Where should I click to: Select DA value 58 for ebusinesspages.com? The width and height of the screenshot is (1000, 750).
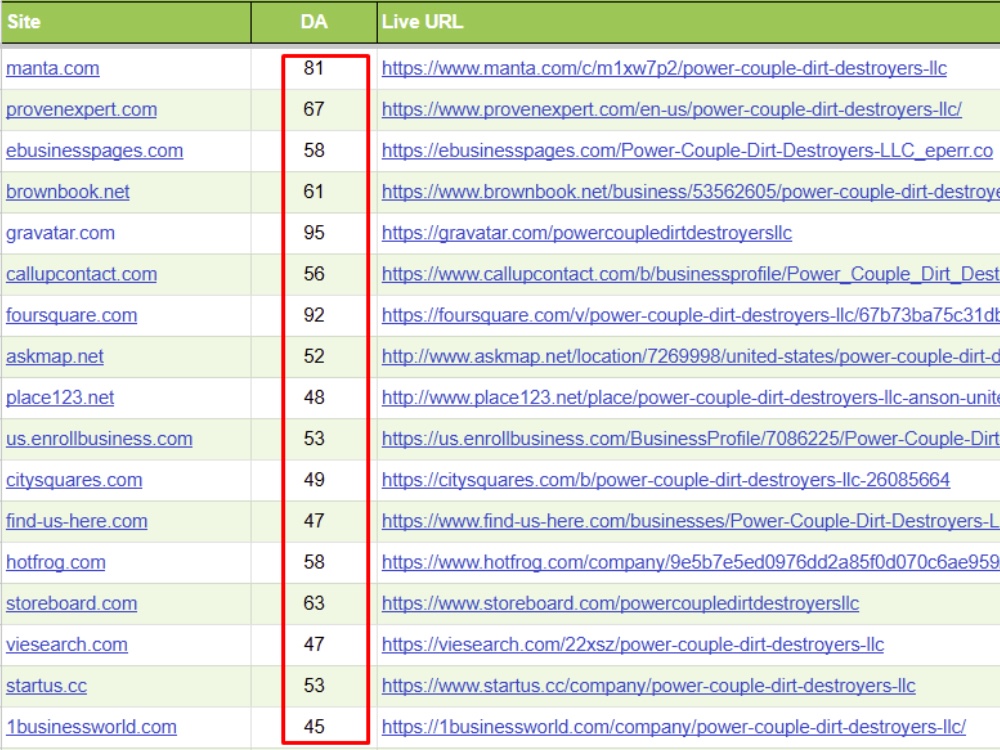click(314, 151)
